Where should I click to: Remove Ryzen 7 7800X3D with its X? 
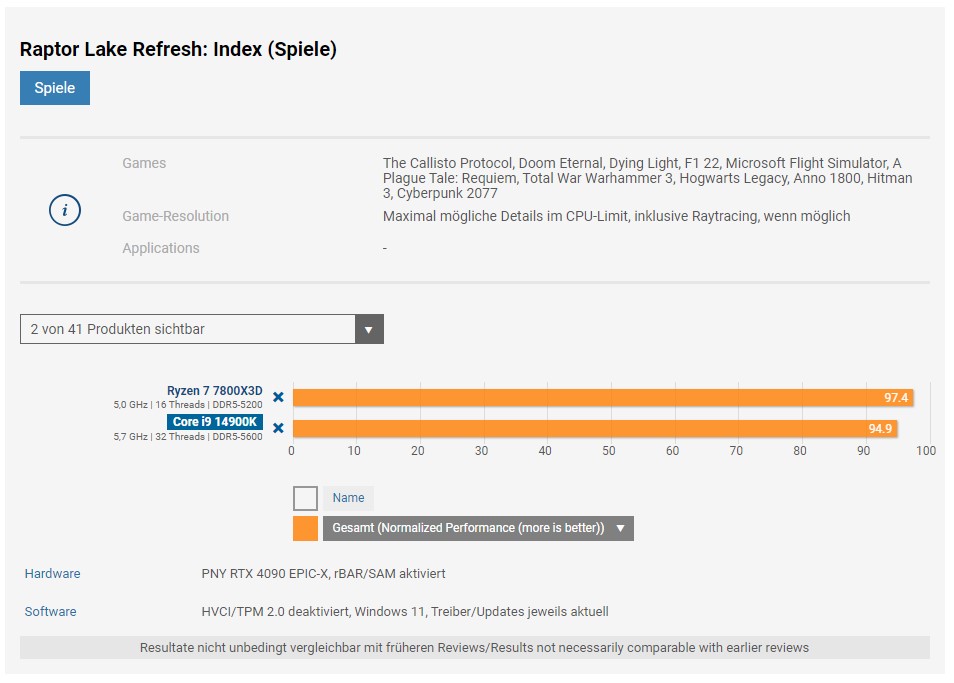tap(278, 397)
